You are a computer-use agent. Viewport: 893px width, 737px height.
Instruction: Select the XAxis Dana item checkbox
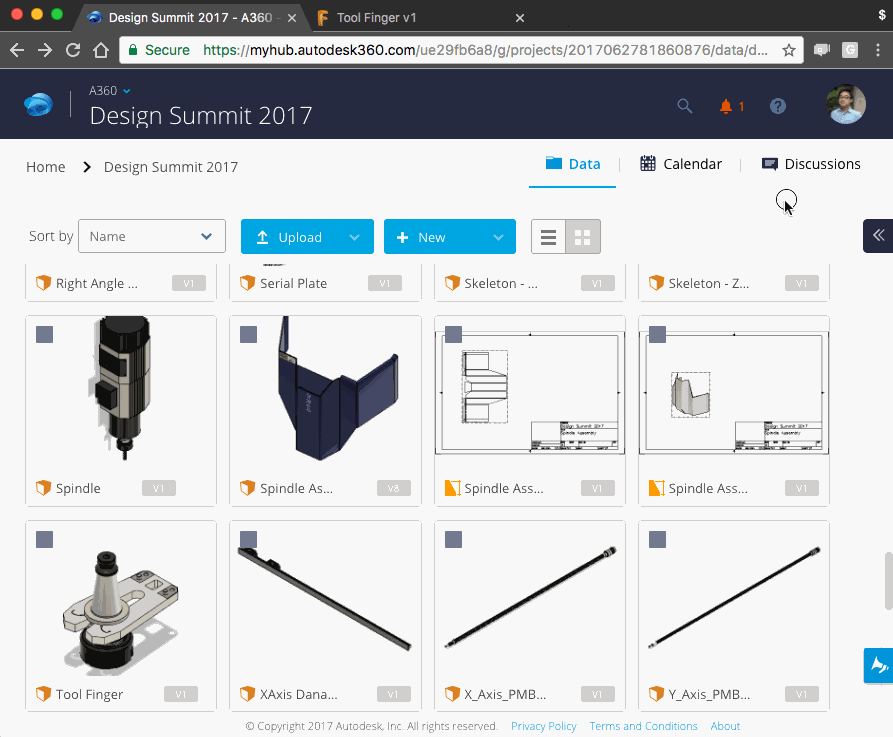pyautogui.click(x=248, y=539)
